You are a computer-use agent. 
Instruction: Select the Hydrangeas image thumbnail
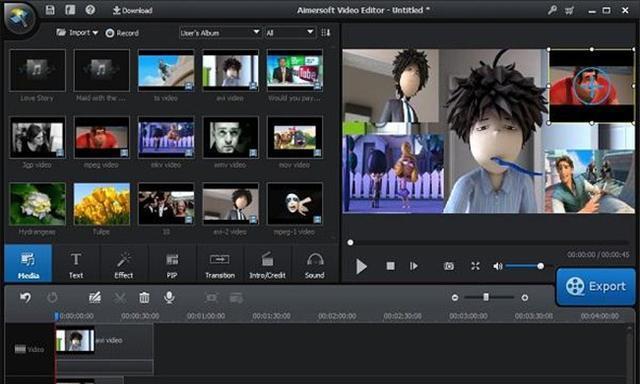pyautogui.click(x=37, y=204)
